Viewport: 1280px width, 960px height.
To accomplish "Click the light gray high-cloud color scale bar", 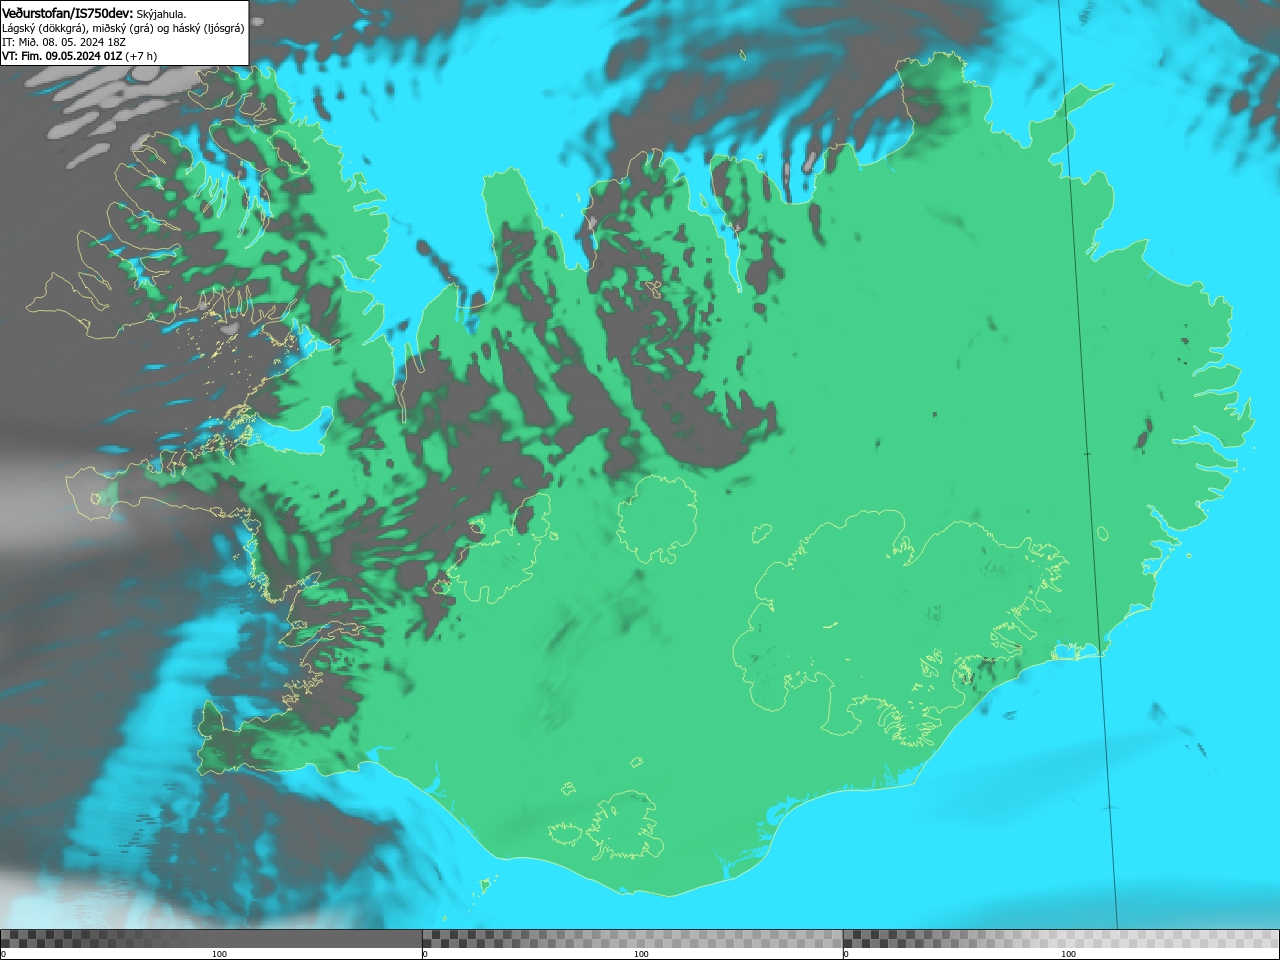I will click(x=1061, y=939).
